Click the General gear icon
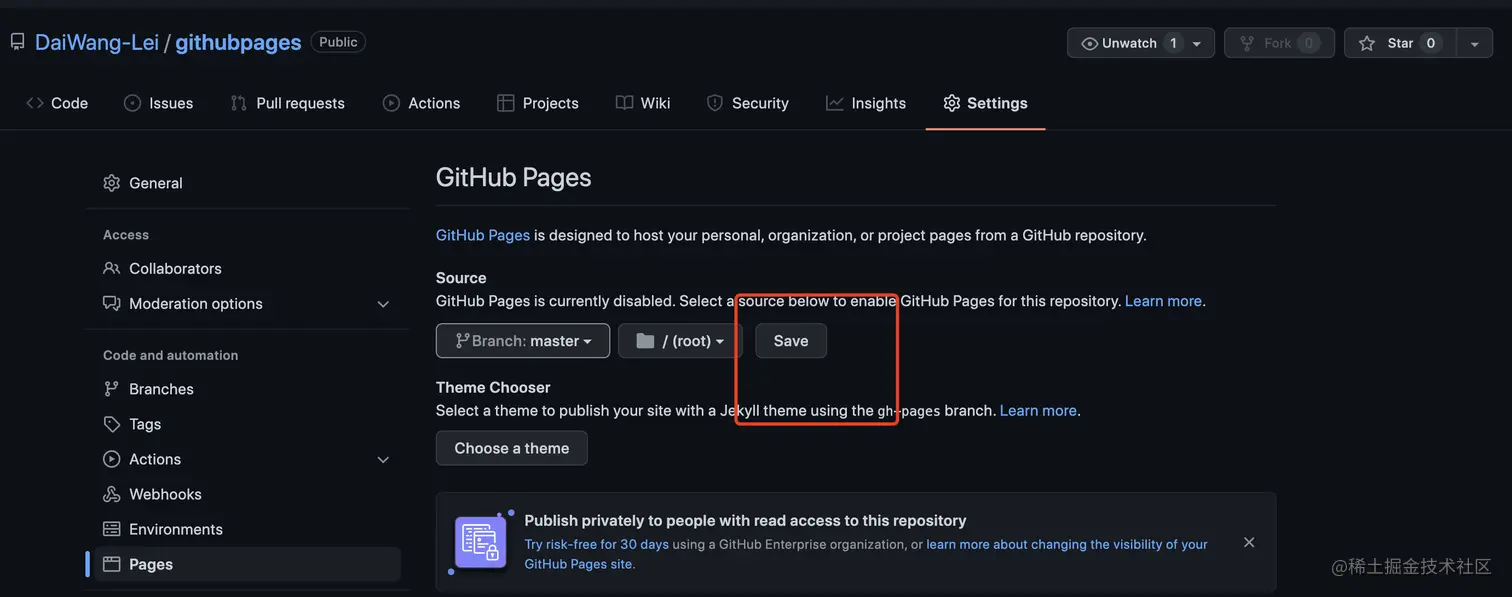Viewport: 1512px width, 597px height. click(111, 183)
